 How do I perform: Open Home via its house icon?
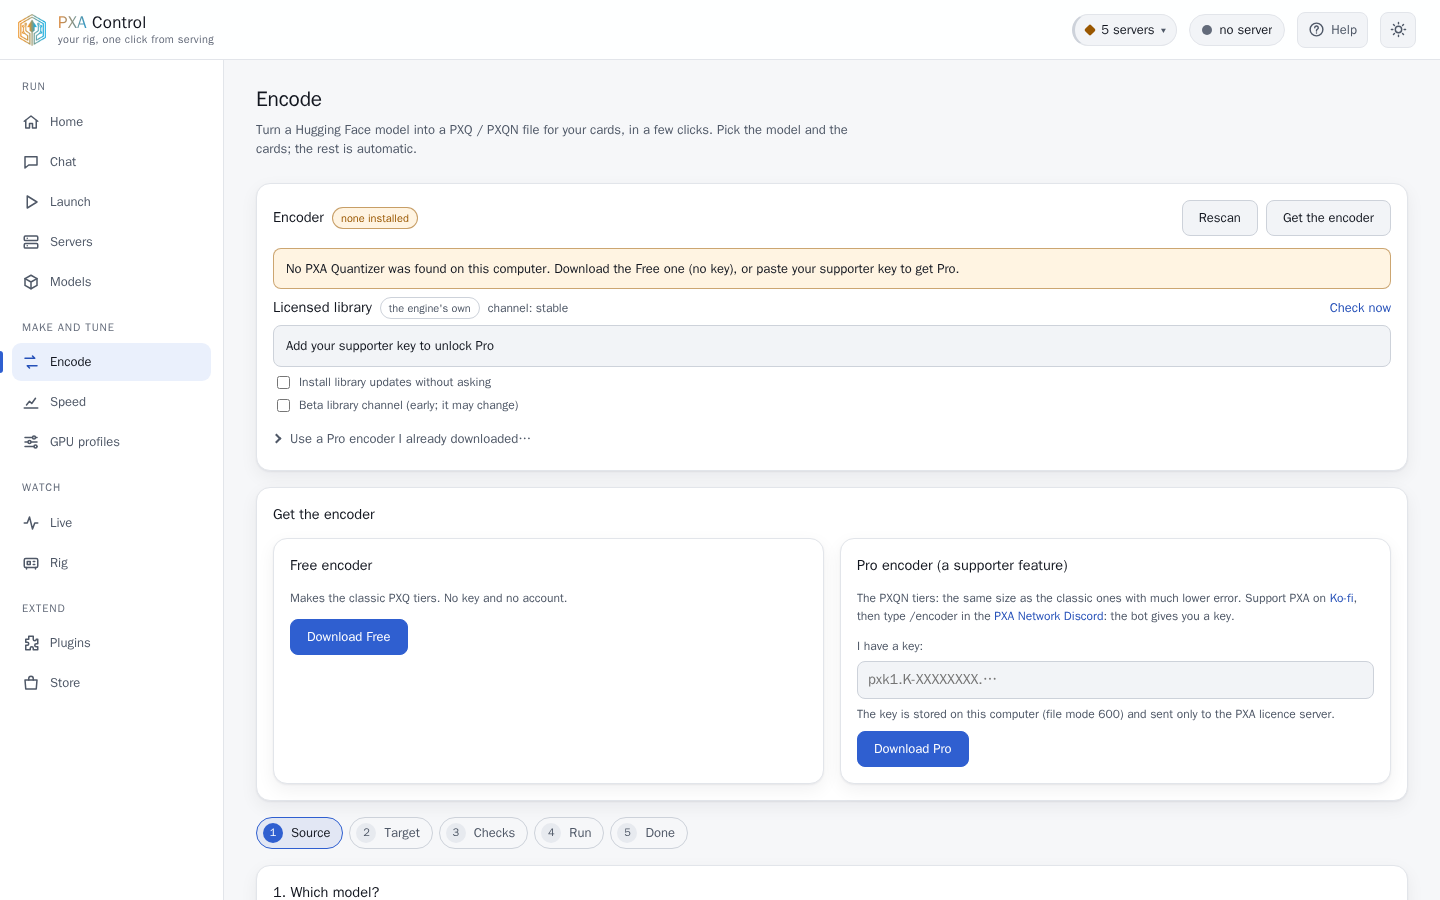31,122
